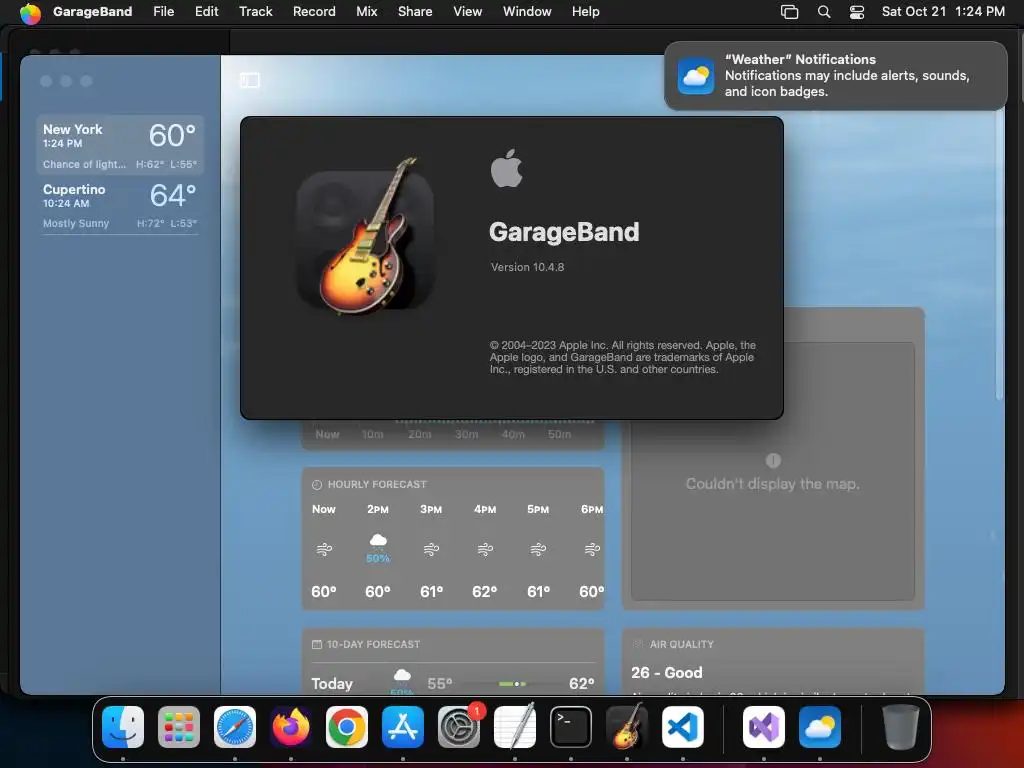Screen dimensions: 1024x768
Task: Open the Share menu
Action: coord(415,12)
